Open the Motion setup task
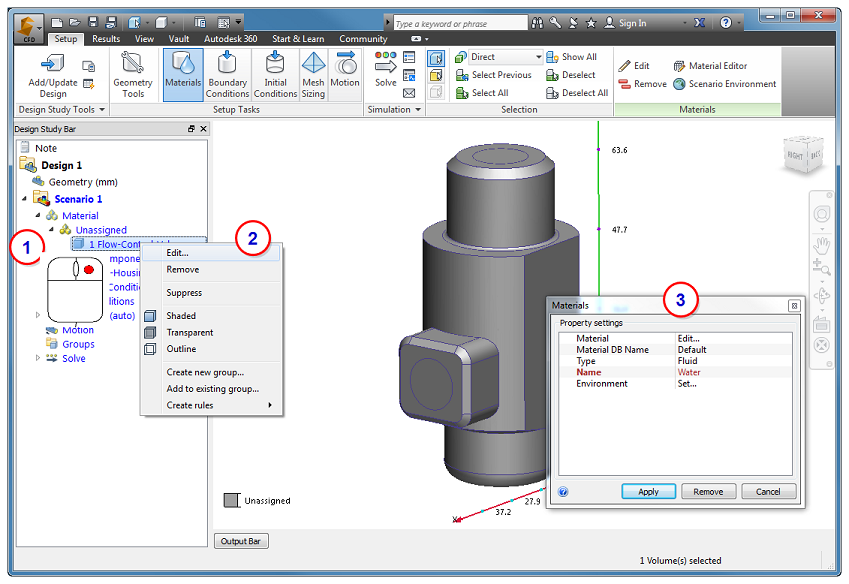 pyautogui.click(x=345, y=70)
